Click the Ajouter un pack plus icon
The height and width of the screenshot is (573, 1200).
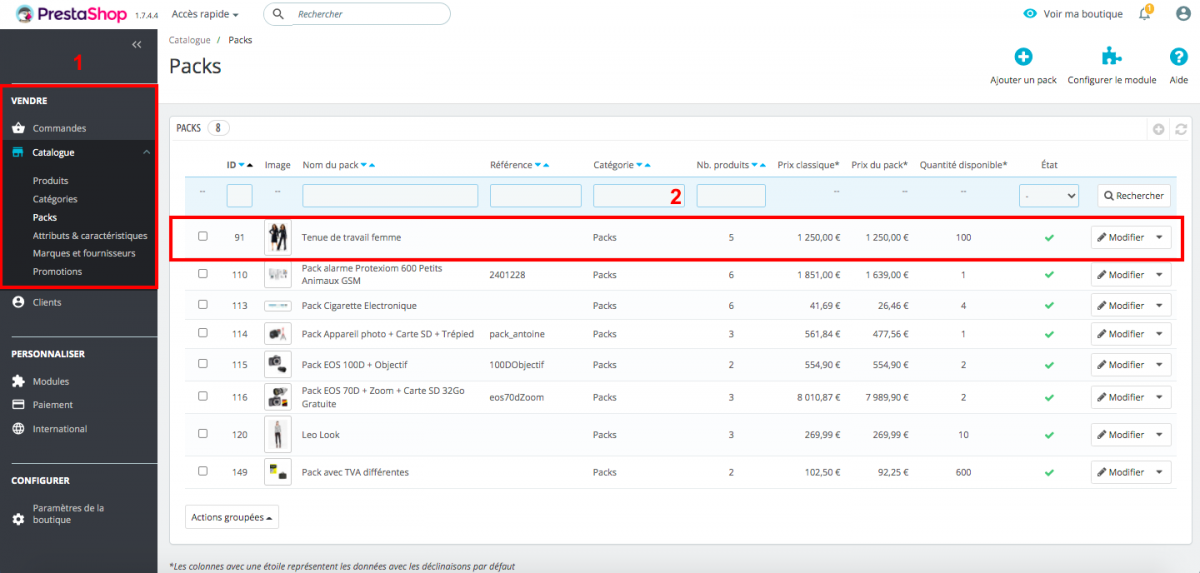(1023, 57)
